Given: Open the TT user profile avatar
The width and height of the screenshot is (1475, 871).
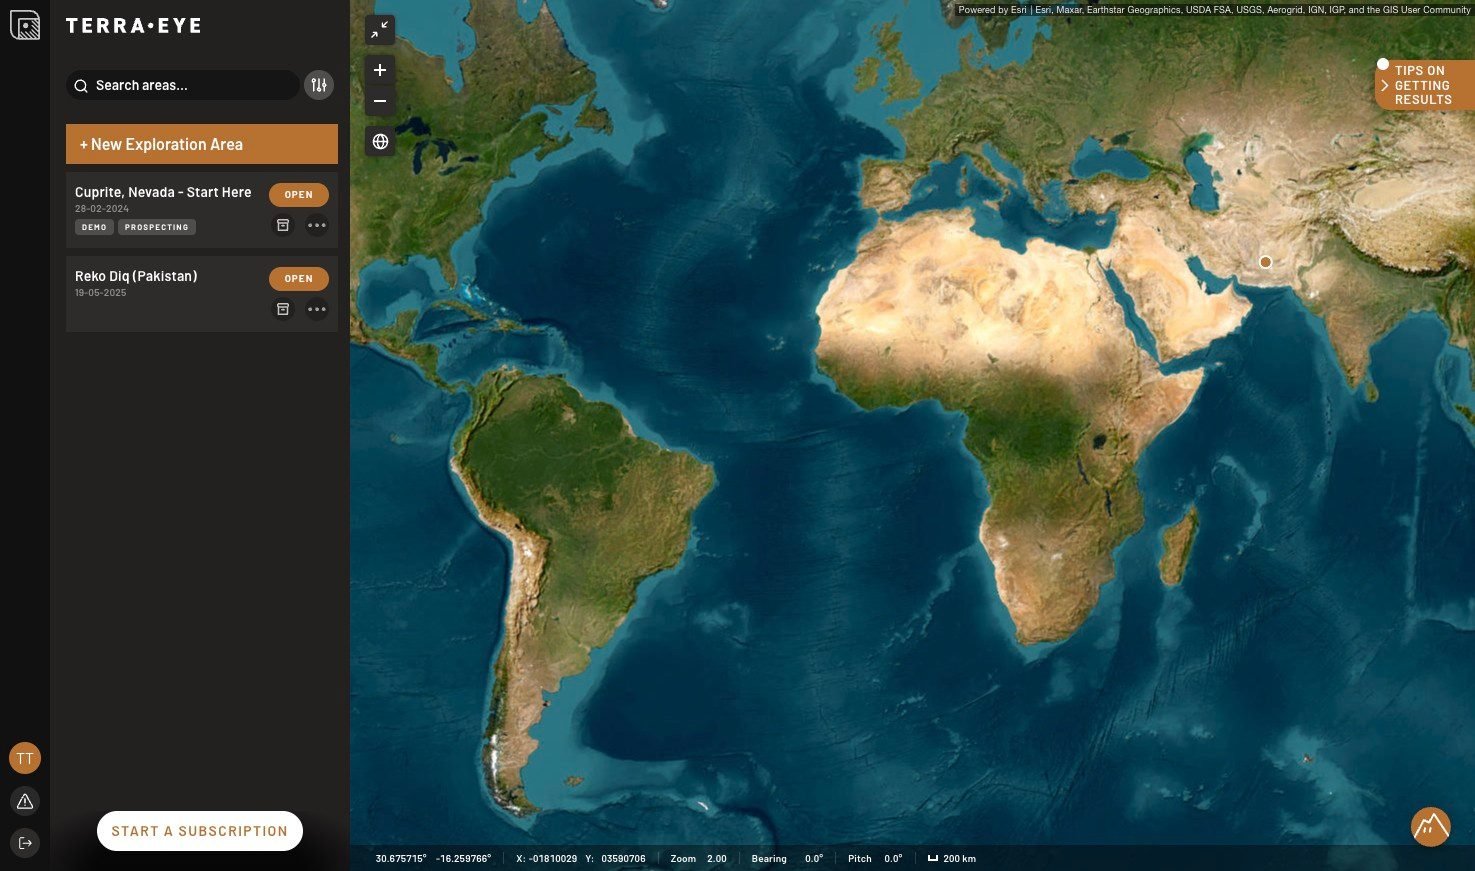Looking at the screenshot, I should [25, 758].
